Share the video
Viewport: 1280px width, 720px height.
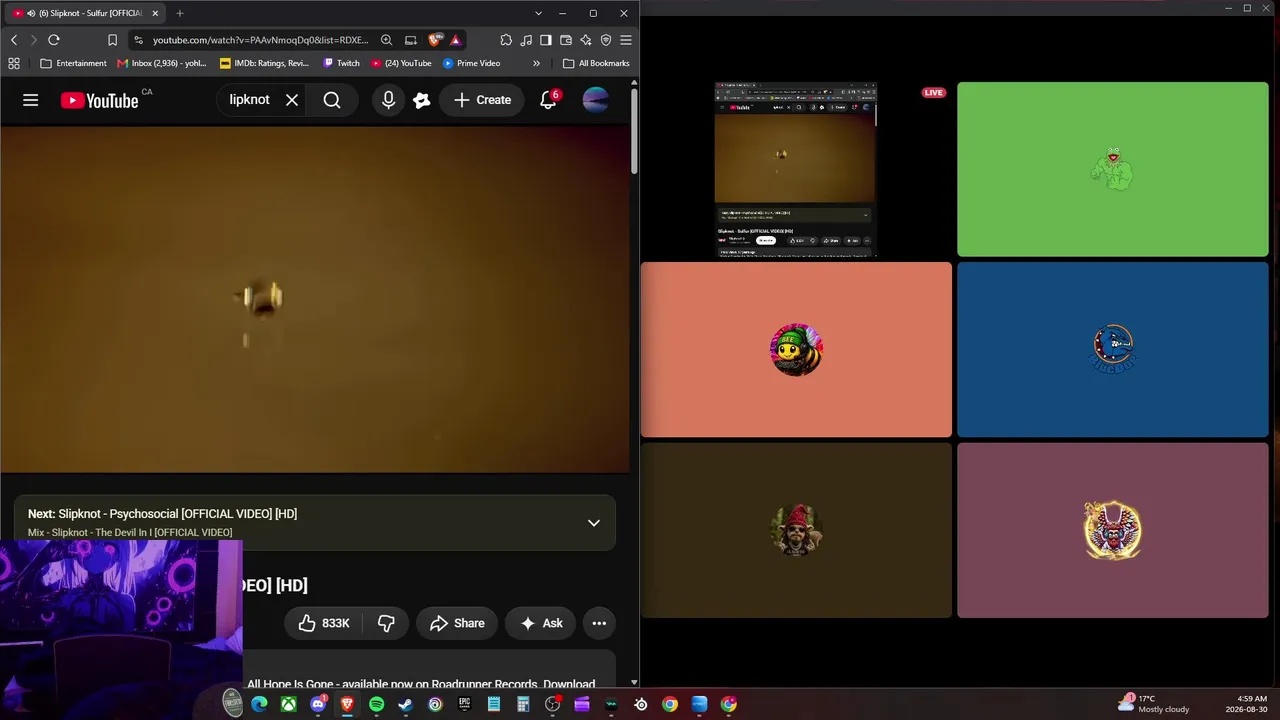click(457, 623)
